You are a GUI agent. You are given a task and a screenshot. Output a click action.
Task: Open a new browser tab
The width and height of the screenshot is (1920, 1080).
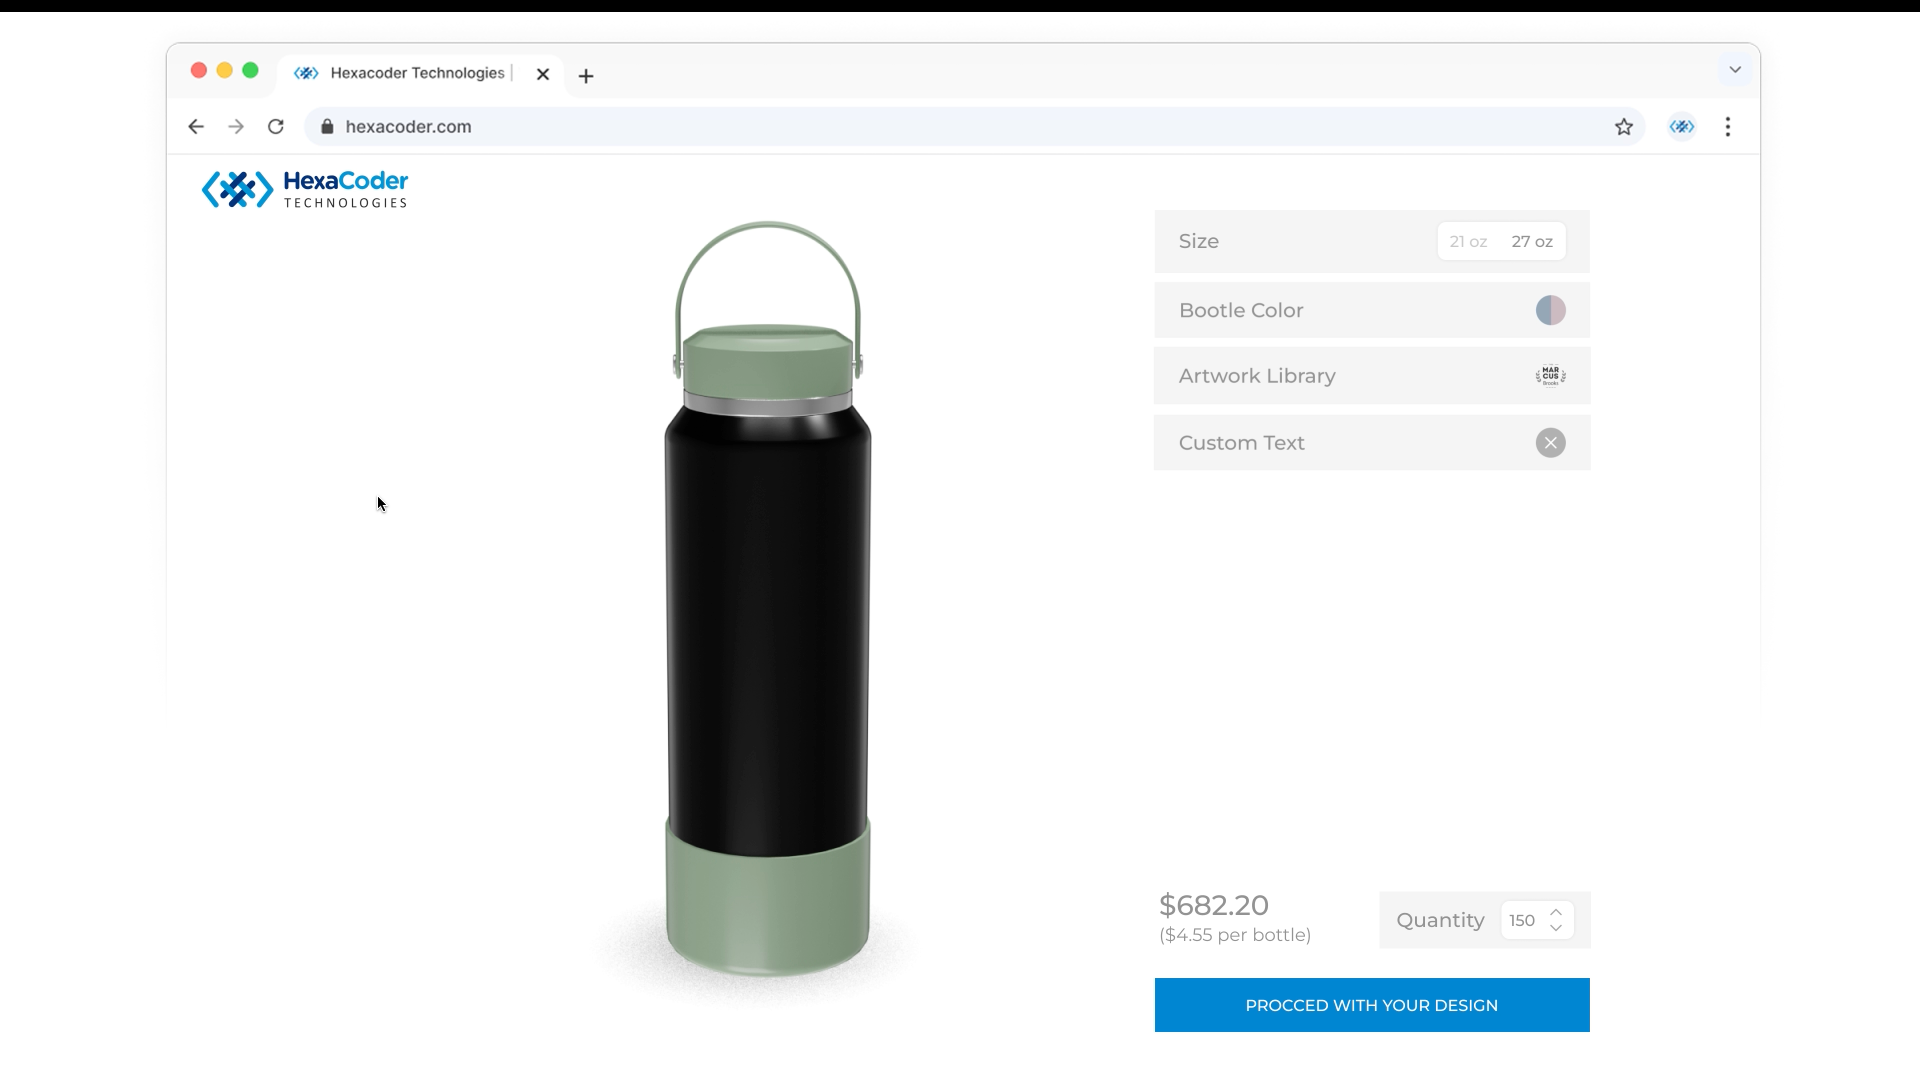point(586,76)
